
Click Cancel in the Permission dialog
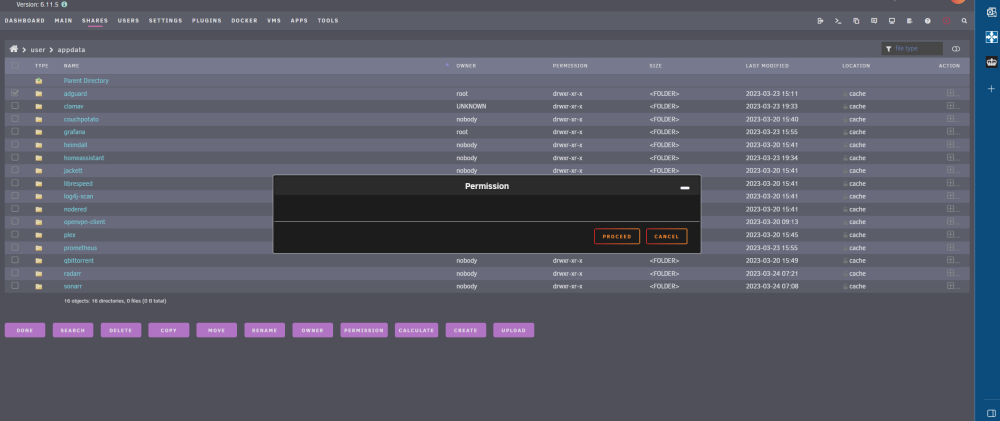click(666, 236)
